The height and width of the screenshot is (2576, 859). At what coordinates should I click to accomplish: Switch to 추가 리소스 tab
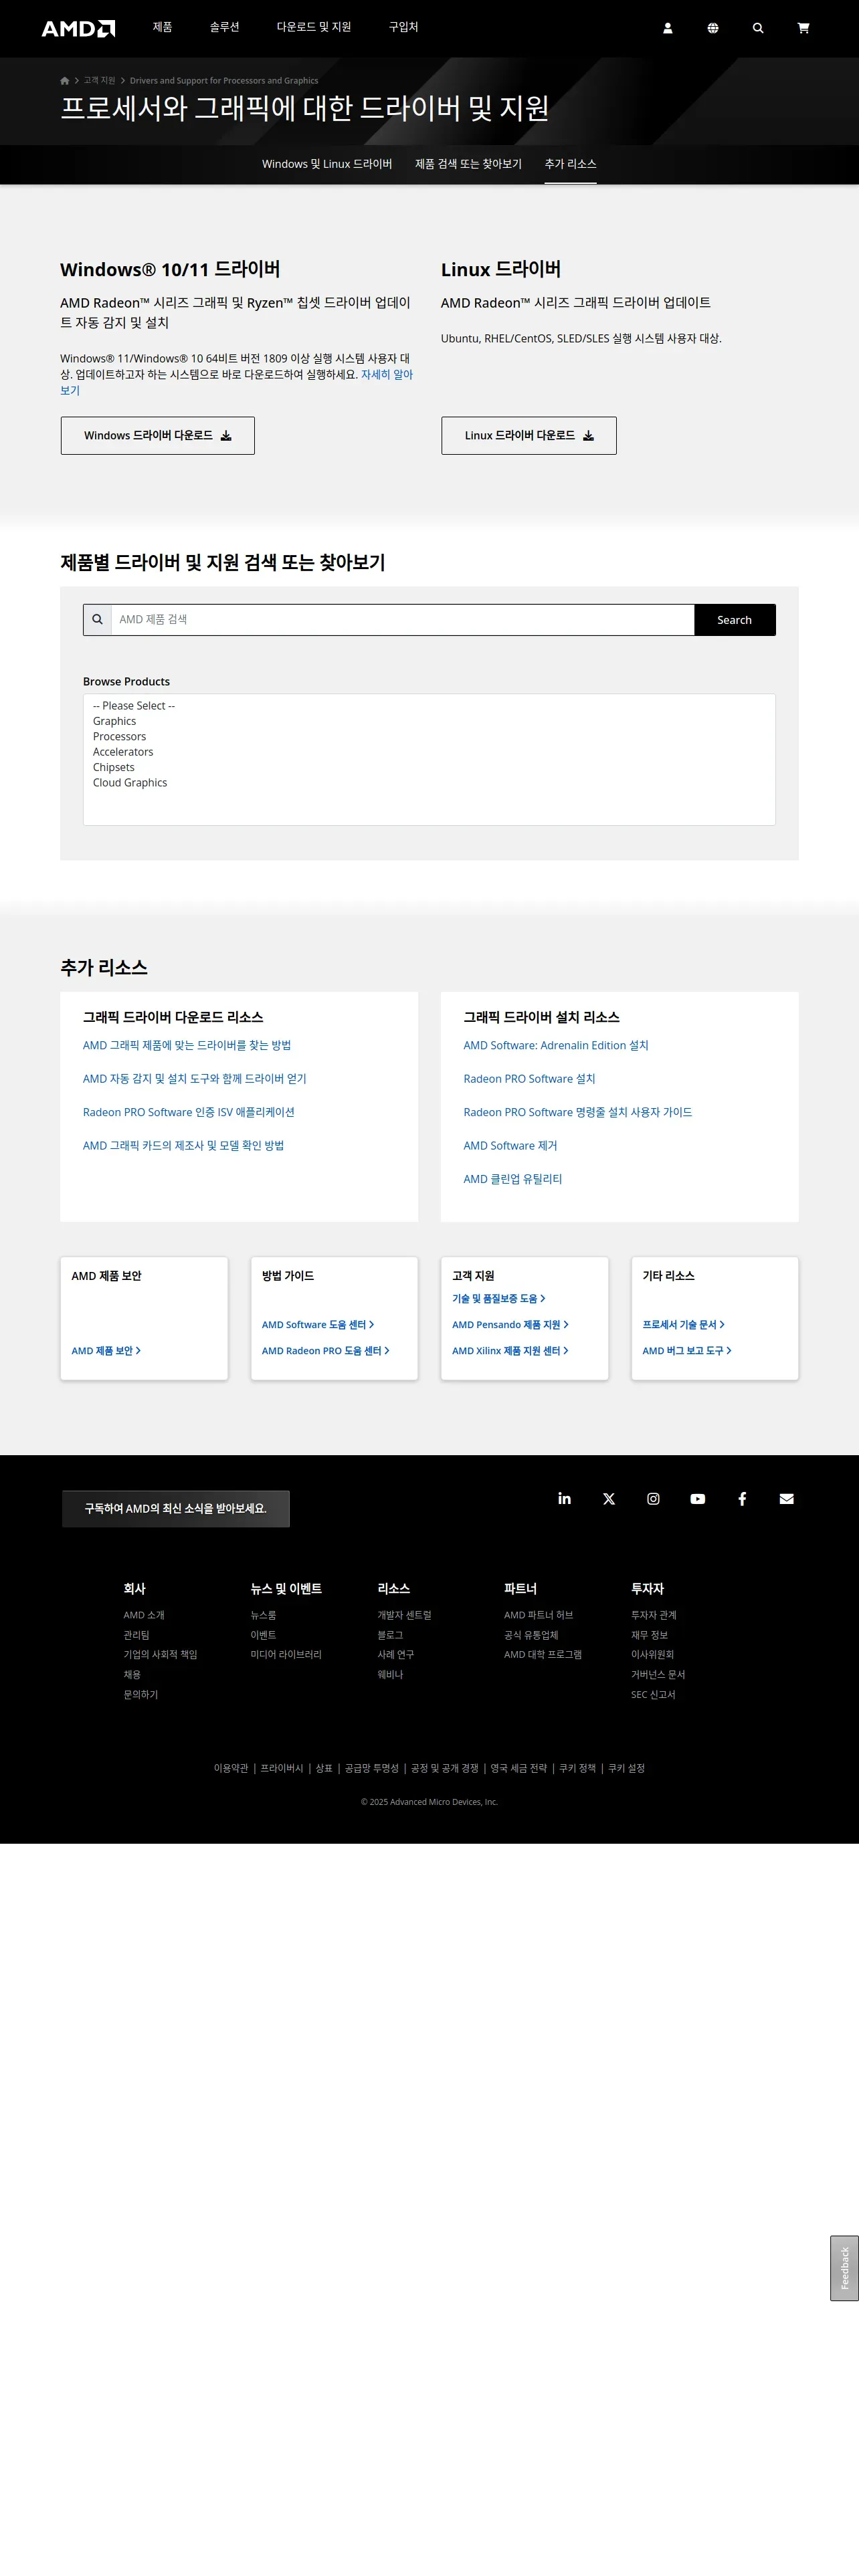coord(571,164)
